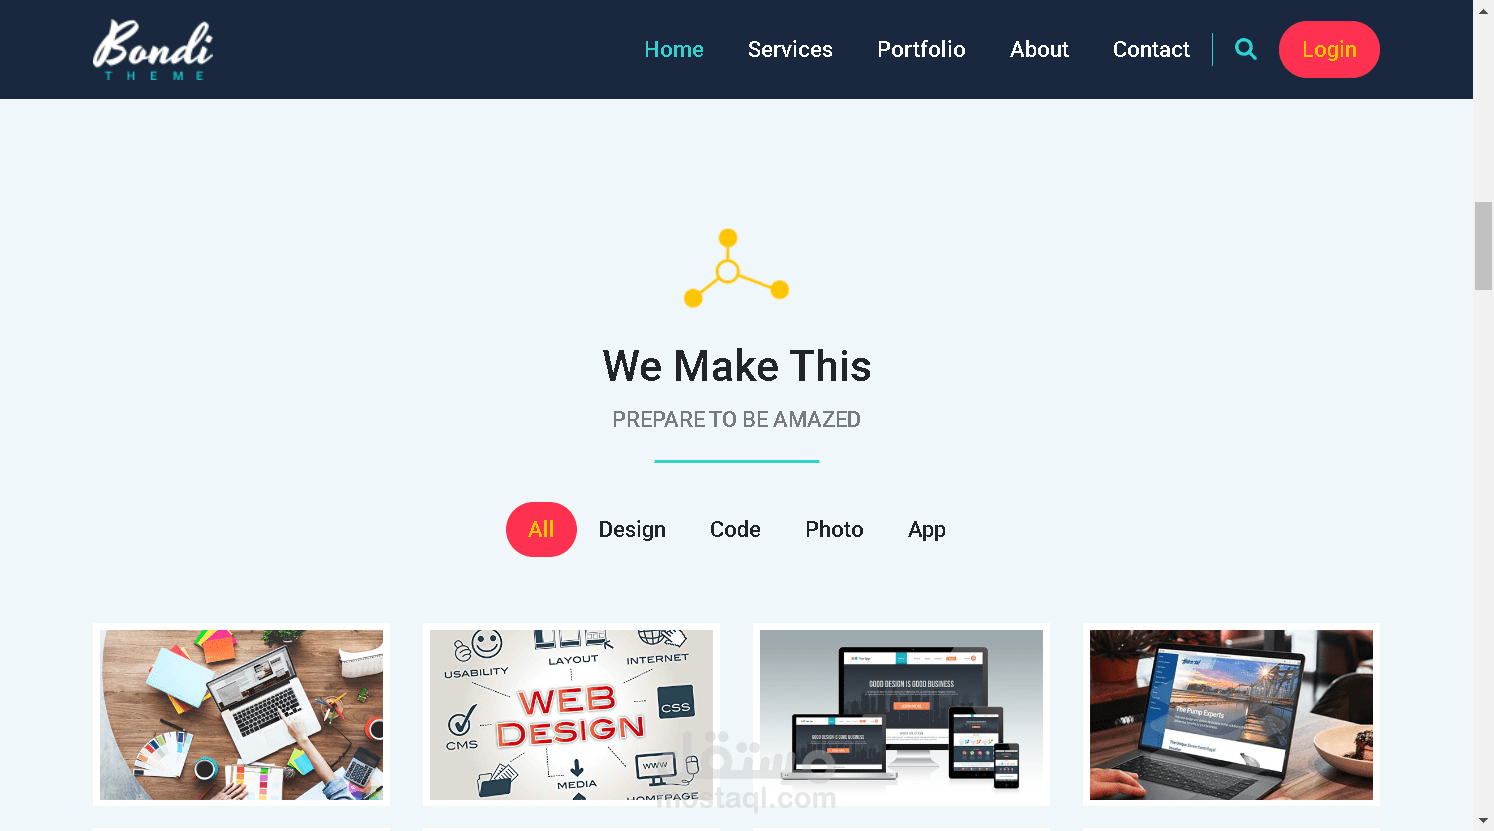The image size is (1494, 831).
Task: Filter portfolio by Design
Action: [632, 529]
